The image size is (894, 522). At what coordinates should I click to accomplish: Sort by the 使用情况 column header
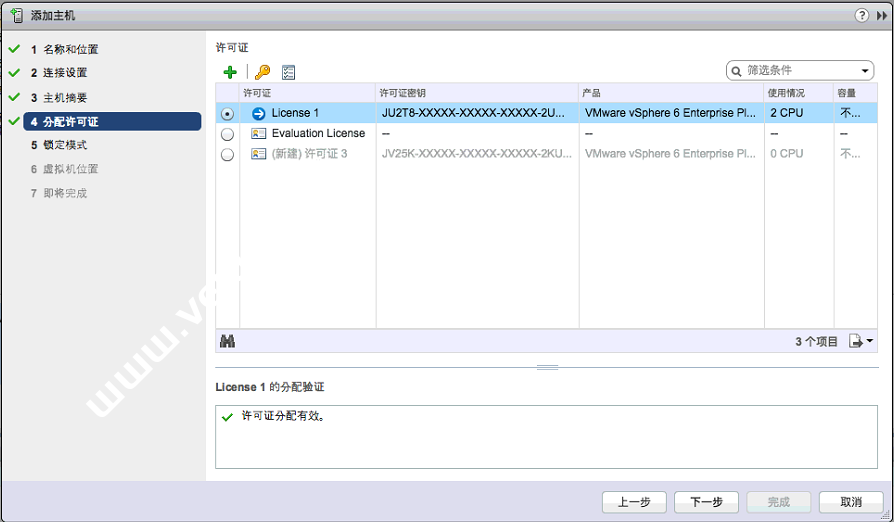[799, 93]
